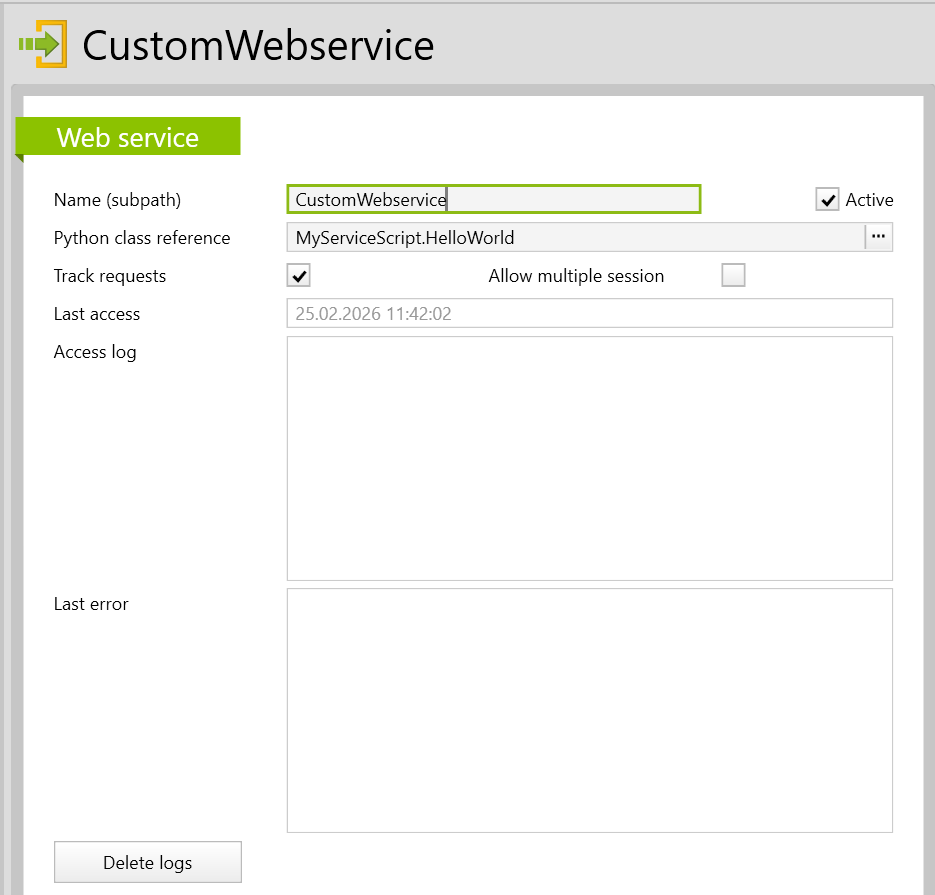935x895 pixels.
Task: Click the Python class reference field
Action: click(575, 238)
